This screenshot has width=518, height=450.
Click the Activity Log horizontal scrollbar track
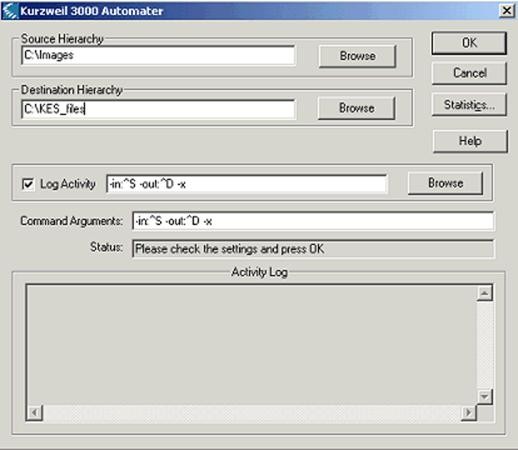[x=252, y=413]
